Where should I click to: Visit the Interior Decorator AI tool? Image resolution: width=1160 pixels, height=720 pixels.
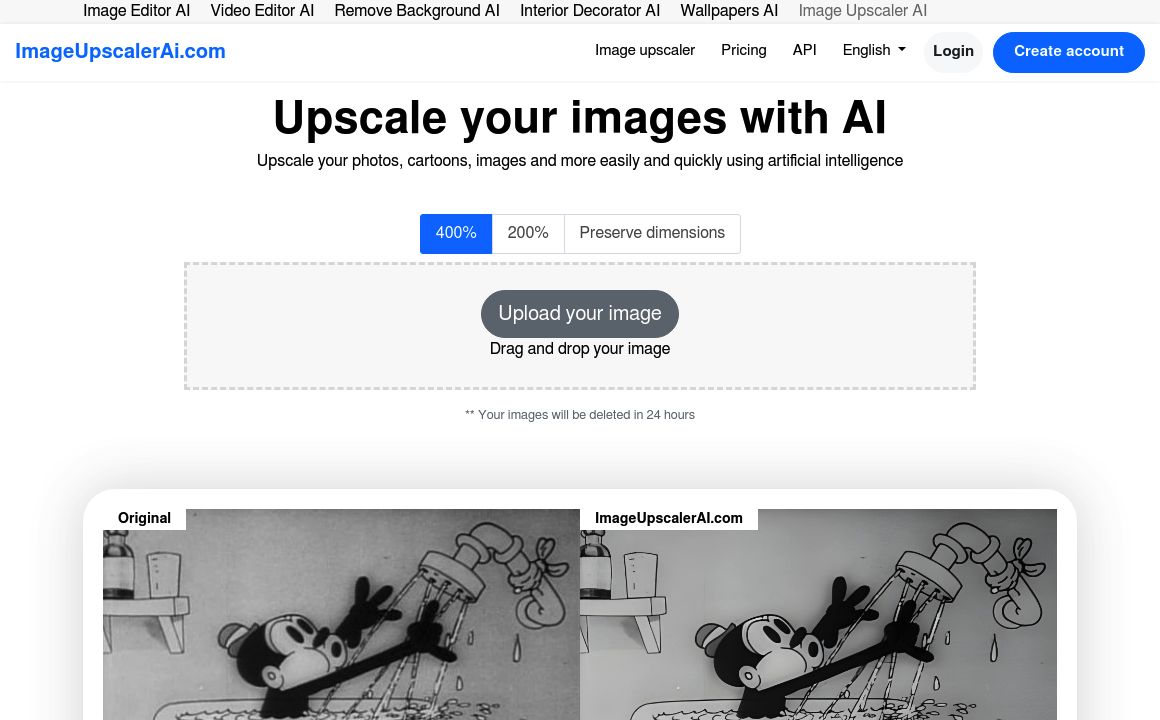[x=590, y=11]
